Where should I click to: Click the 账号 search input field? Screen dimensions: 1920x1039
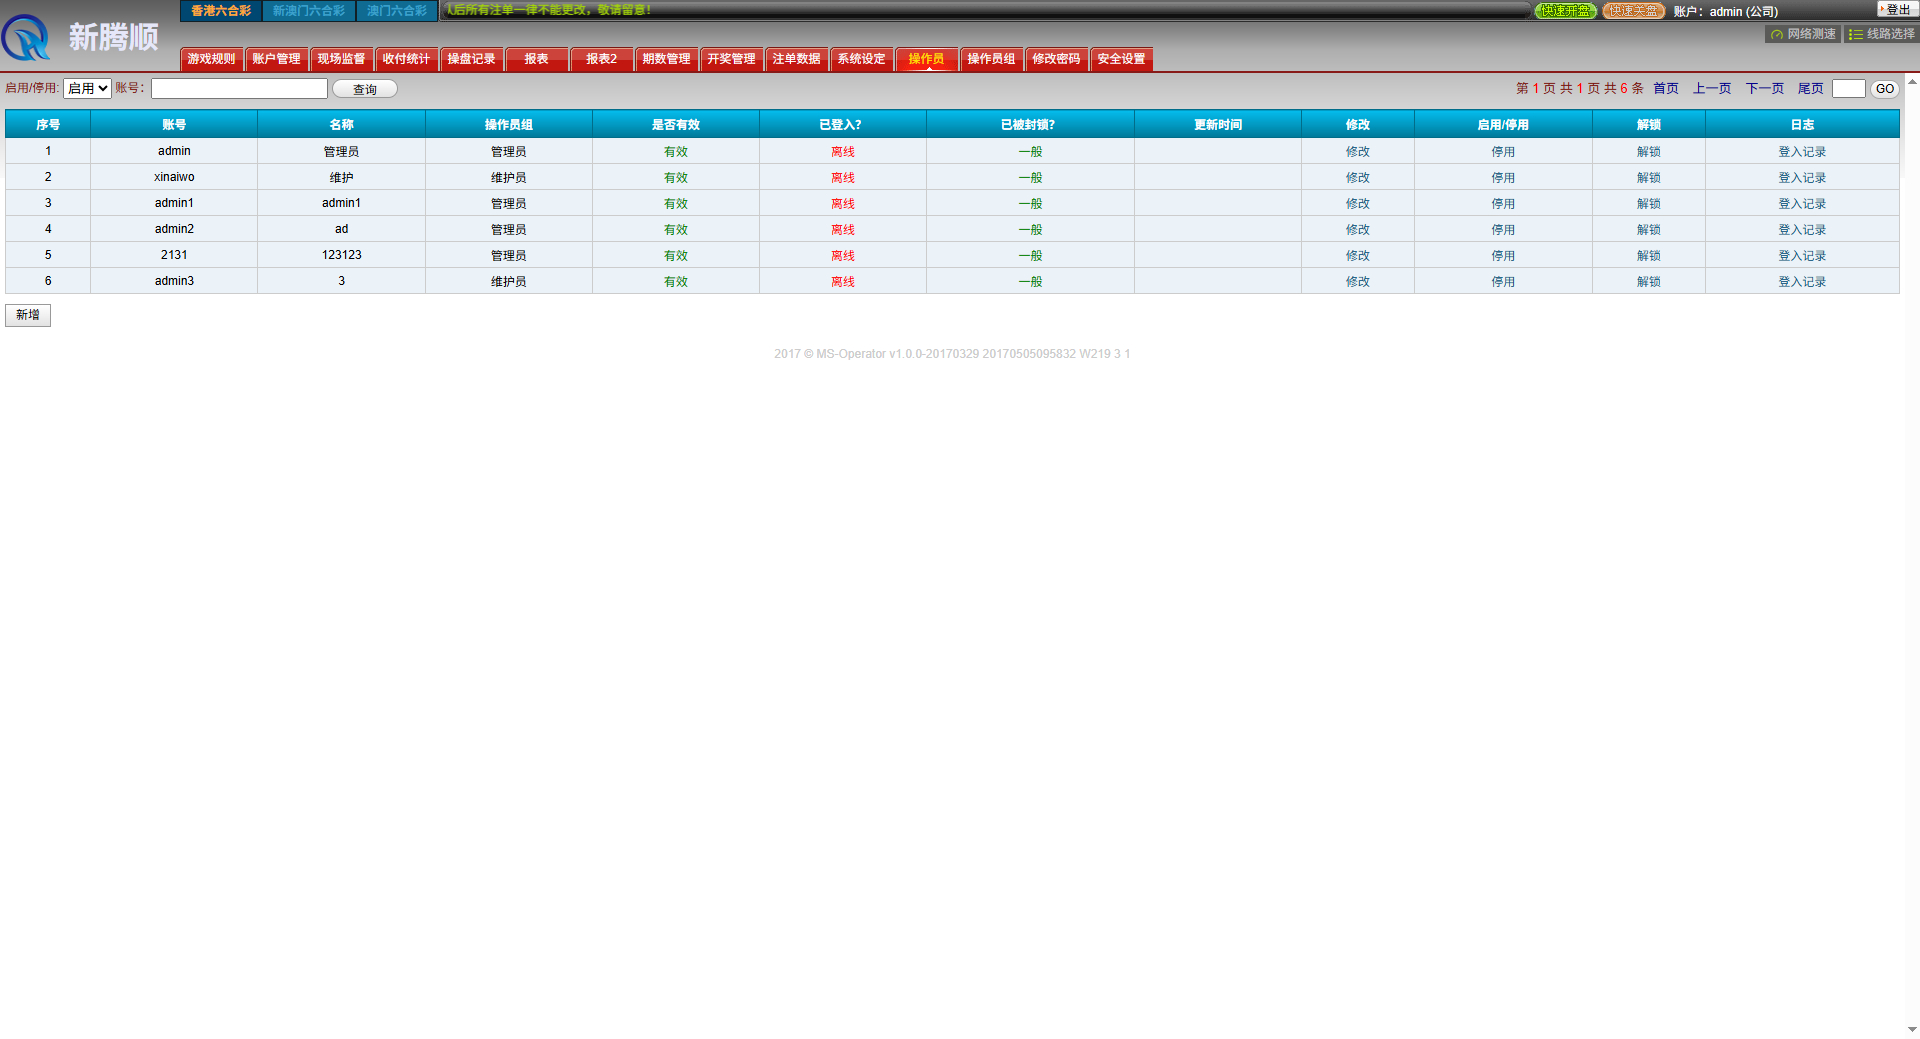pos(239,89)
